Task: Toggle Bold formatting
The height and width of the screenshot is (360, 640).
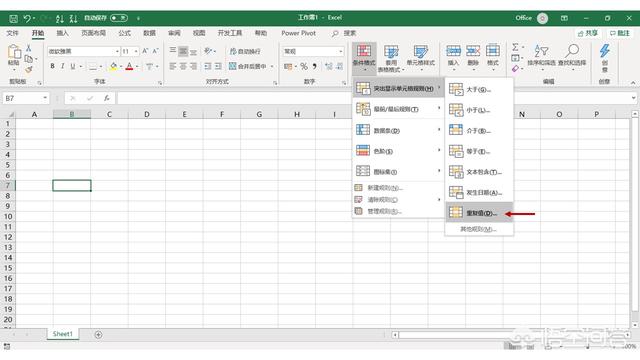Action: pos(52,66)
